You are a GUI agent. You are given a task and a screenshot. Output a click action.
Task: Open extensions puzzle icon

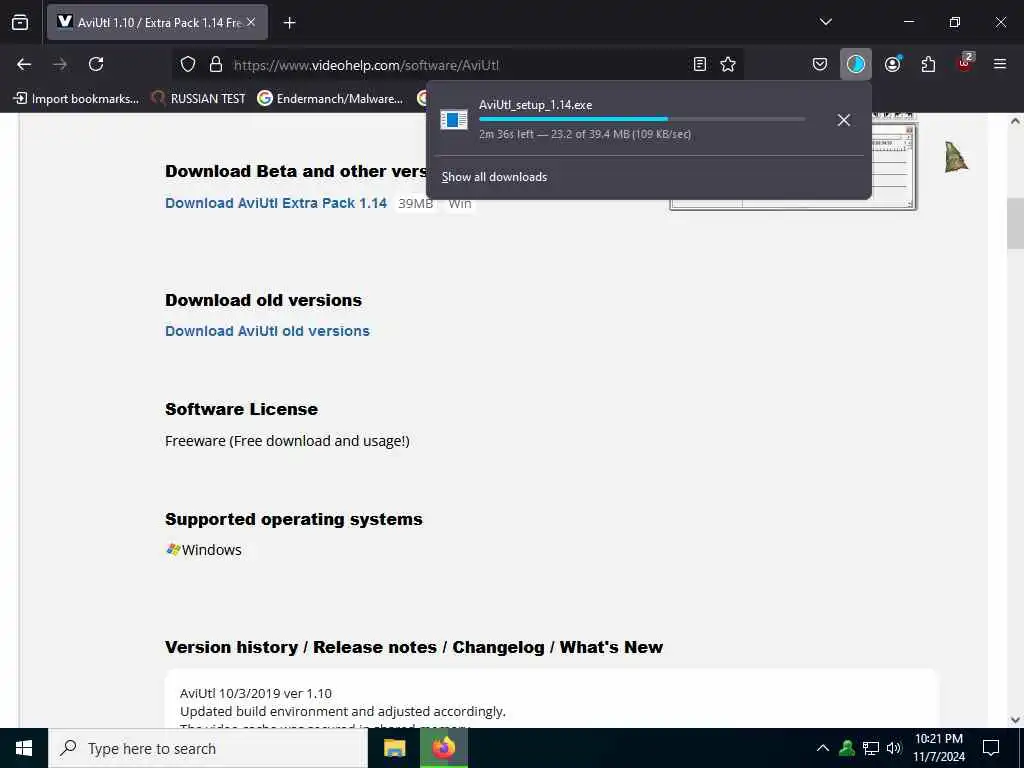(x=928, y=64)
